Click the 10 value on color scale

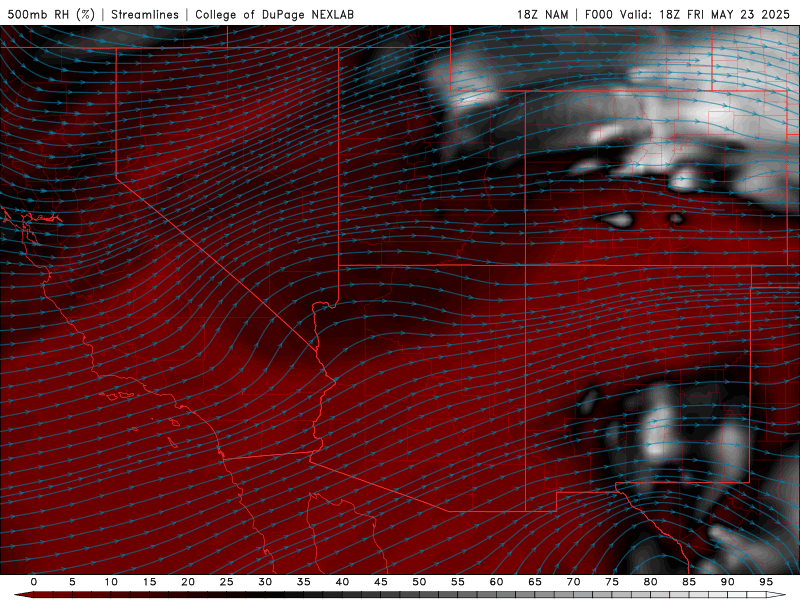click(x=111, y=582)
